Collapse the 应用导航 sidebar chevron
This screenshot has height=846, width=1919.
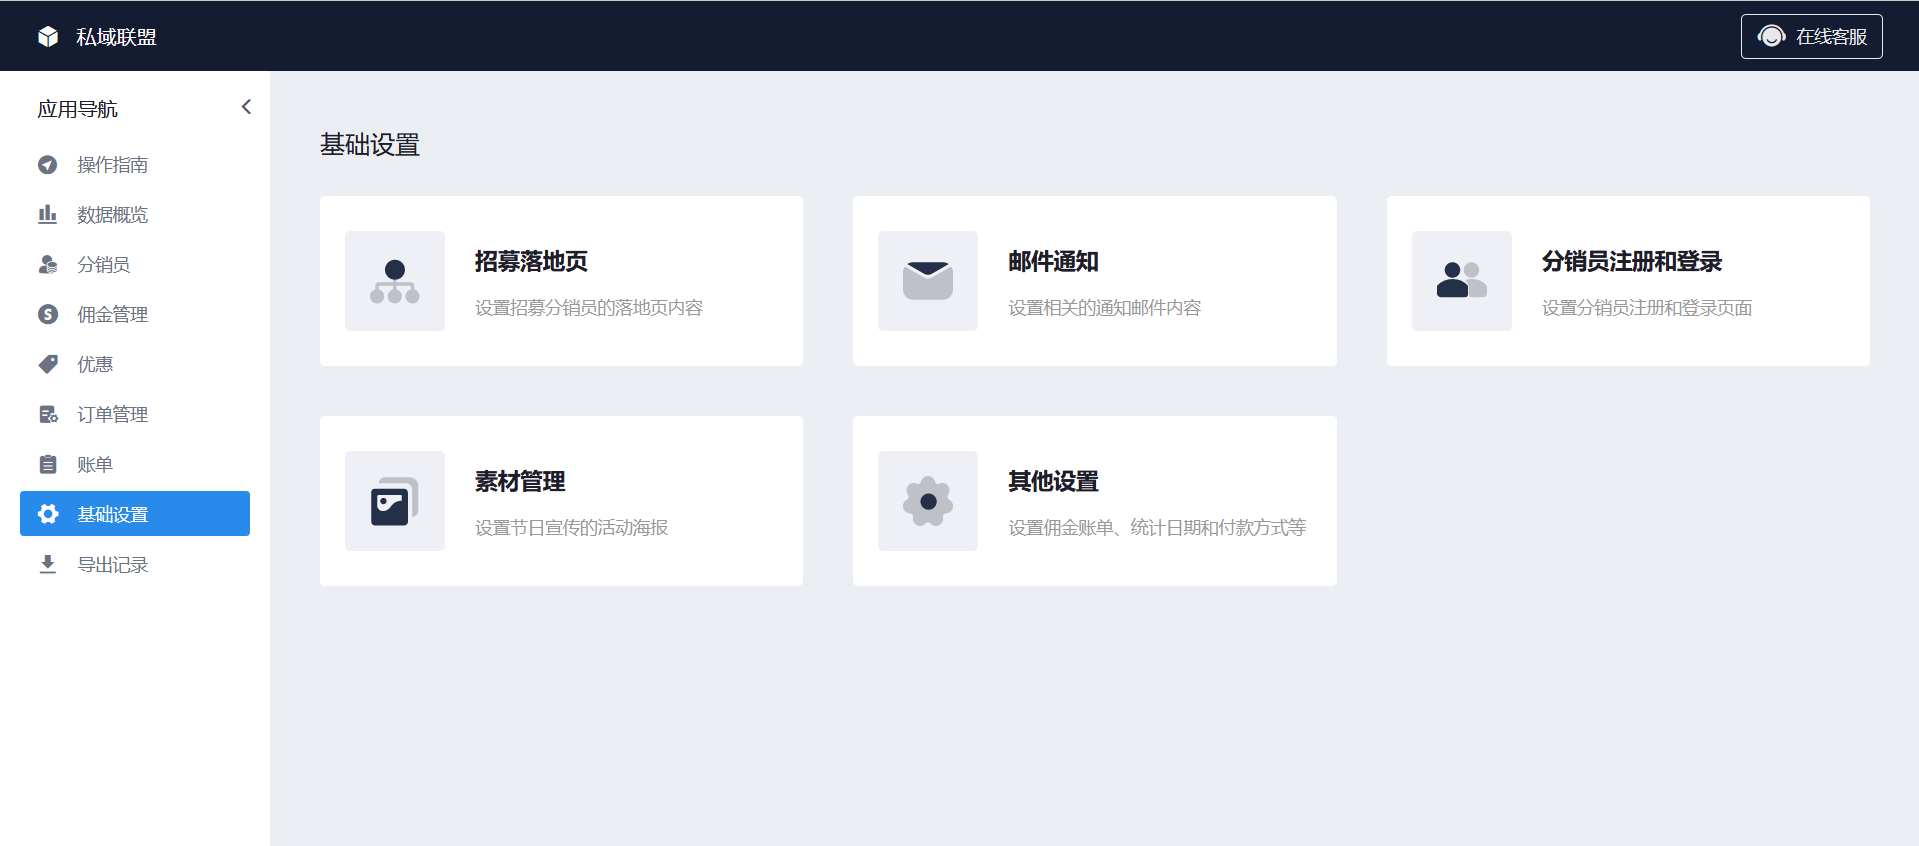click(246, 107)
